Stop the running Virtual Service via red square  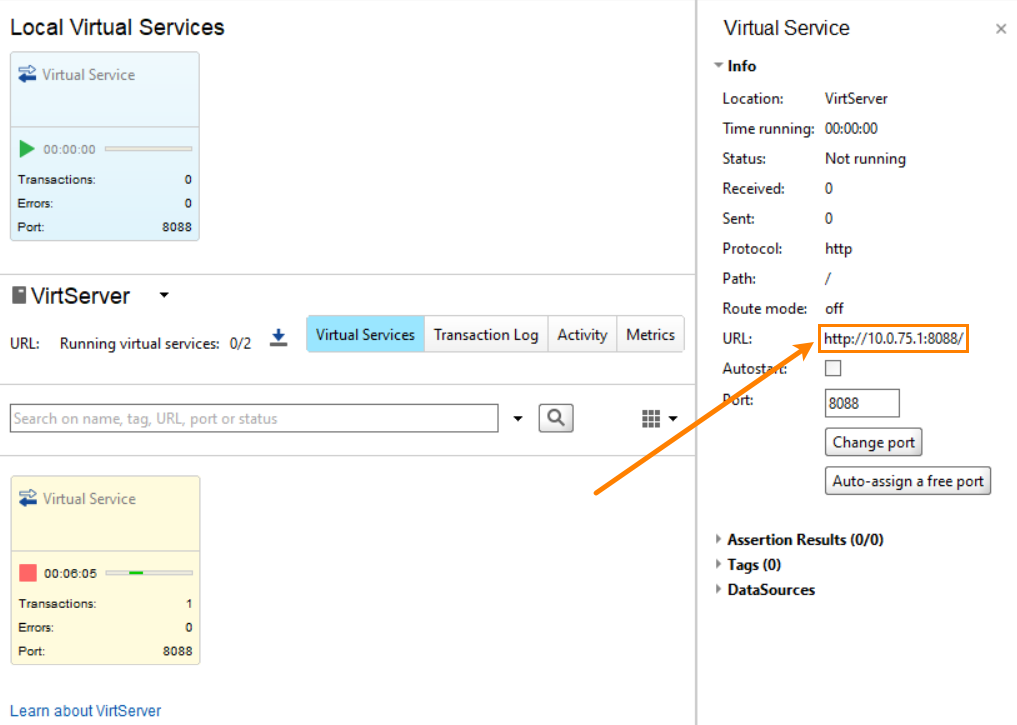(x=27, y=572)
